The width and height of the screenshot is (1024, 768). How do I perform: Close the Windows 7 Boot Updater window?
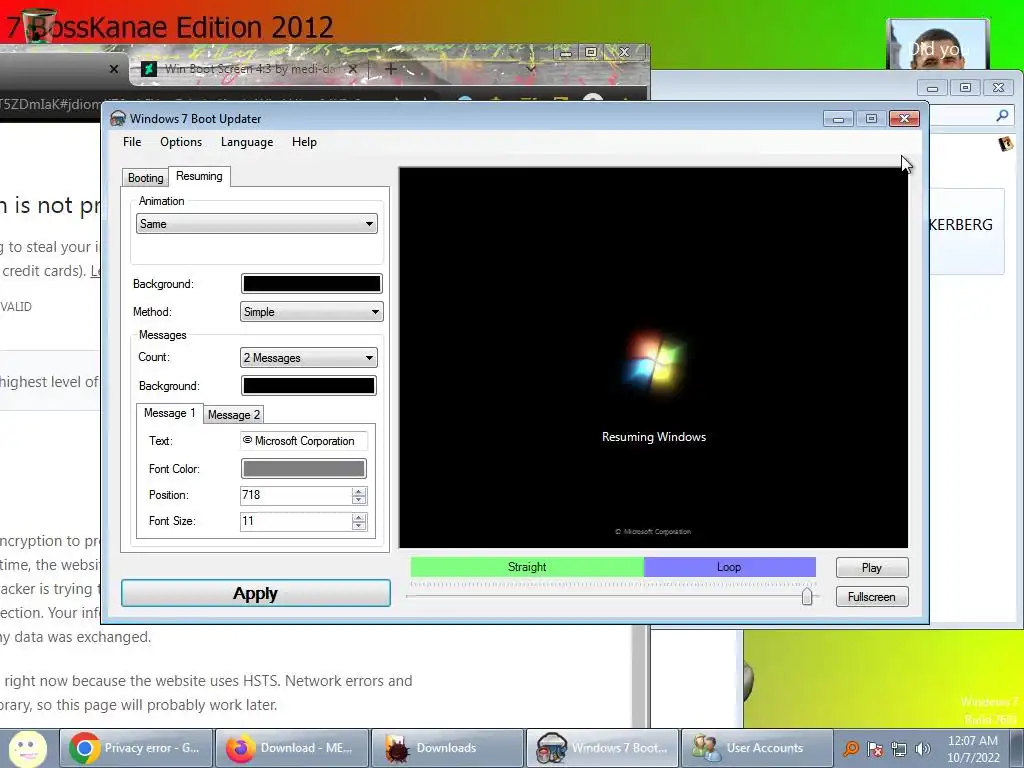click(x=904, y=118)
